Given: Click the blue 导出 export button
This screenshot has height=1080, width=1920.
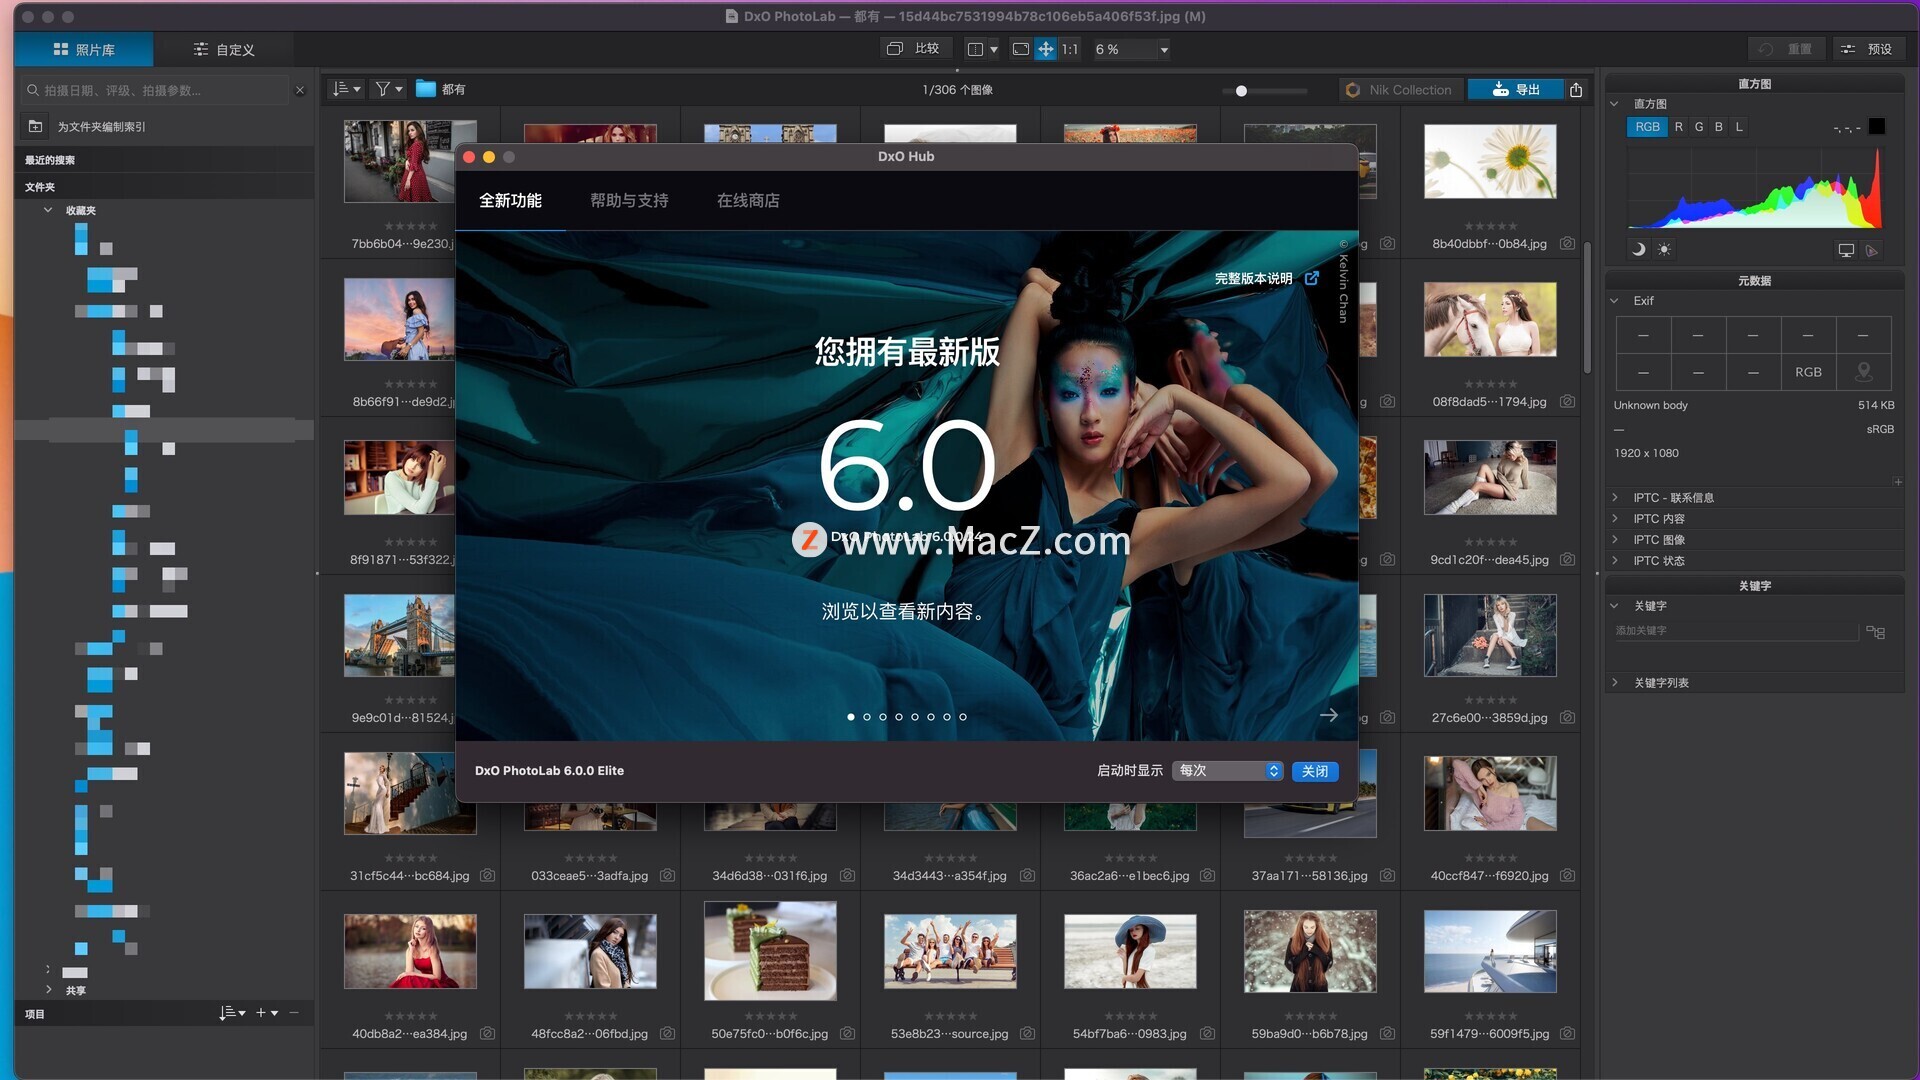Looking at the screenshot, I should click(x=1515, y=90).
